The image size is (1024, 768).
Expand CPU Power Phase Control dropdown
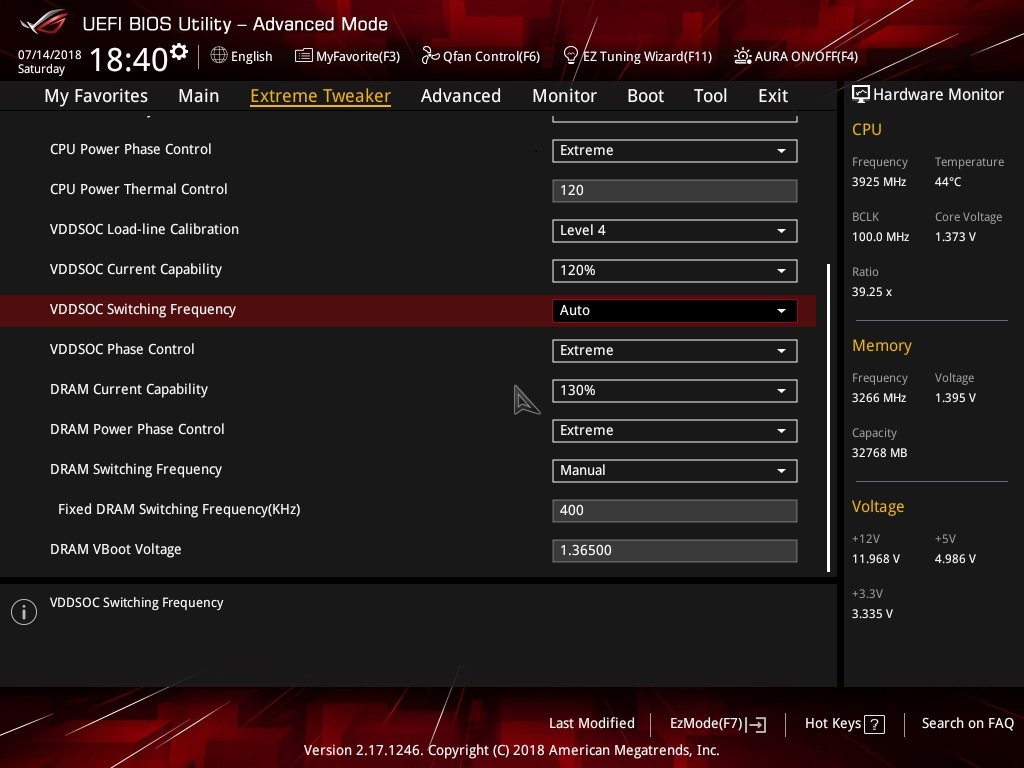point(675,151)
